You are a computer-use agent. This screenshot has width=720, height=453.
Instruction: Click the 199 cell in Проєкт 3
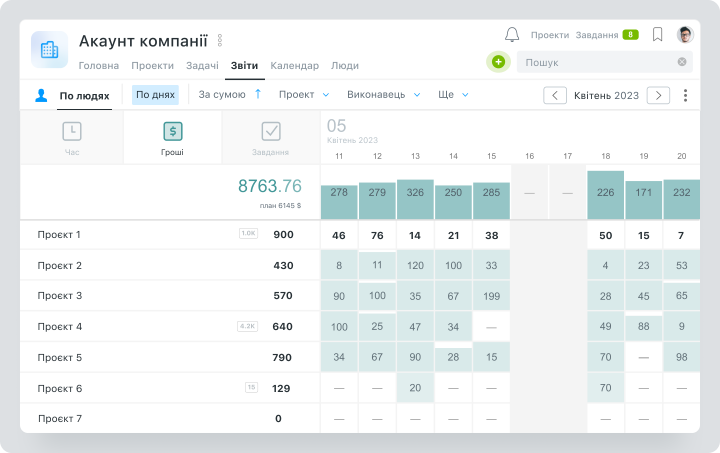pos(491,296)
